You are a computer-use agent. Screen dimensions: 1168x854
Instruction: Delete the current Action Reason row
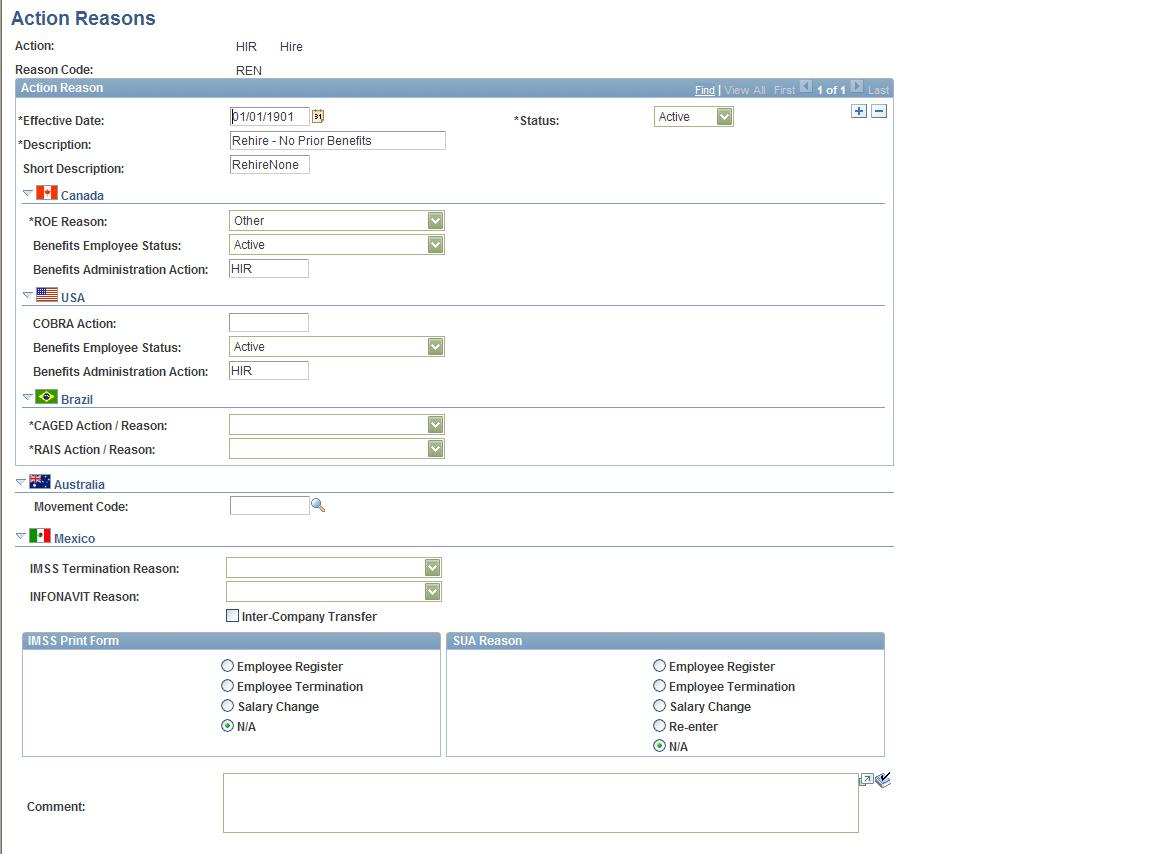tap(879, 111)
